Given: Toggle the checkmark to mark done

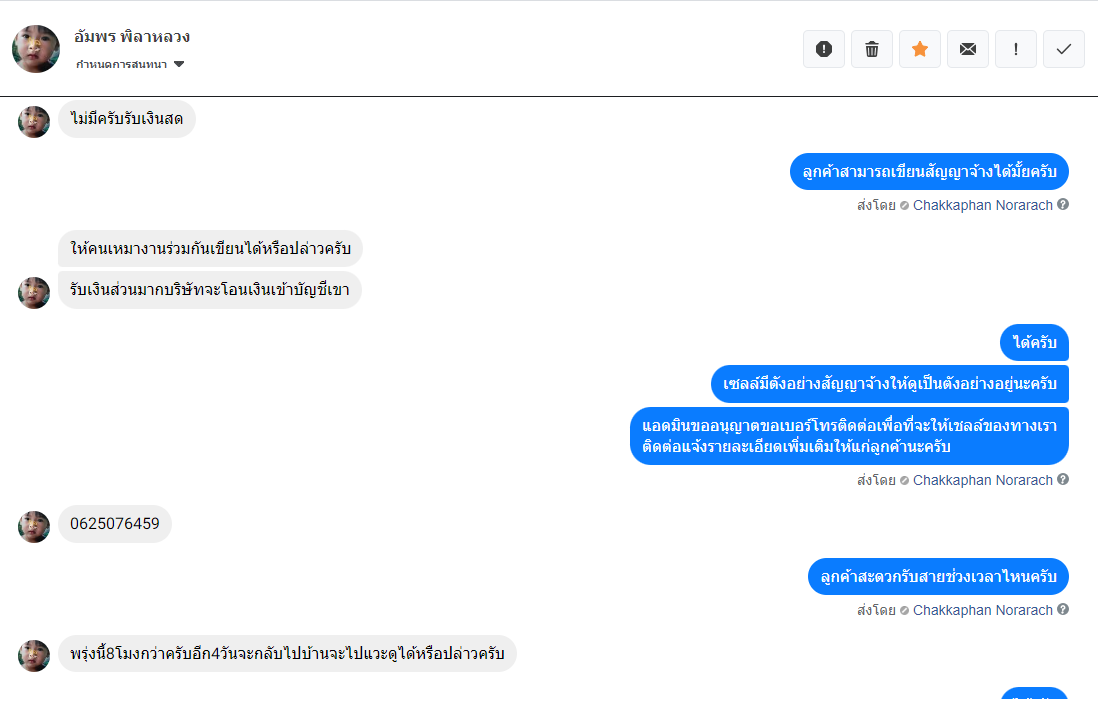Looking at the screenshot, I should (x=1064, y=49).
